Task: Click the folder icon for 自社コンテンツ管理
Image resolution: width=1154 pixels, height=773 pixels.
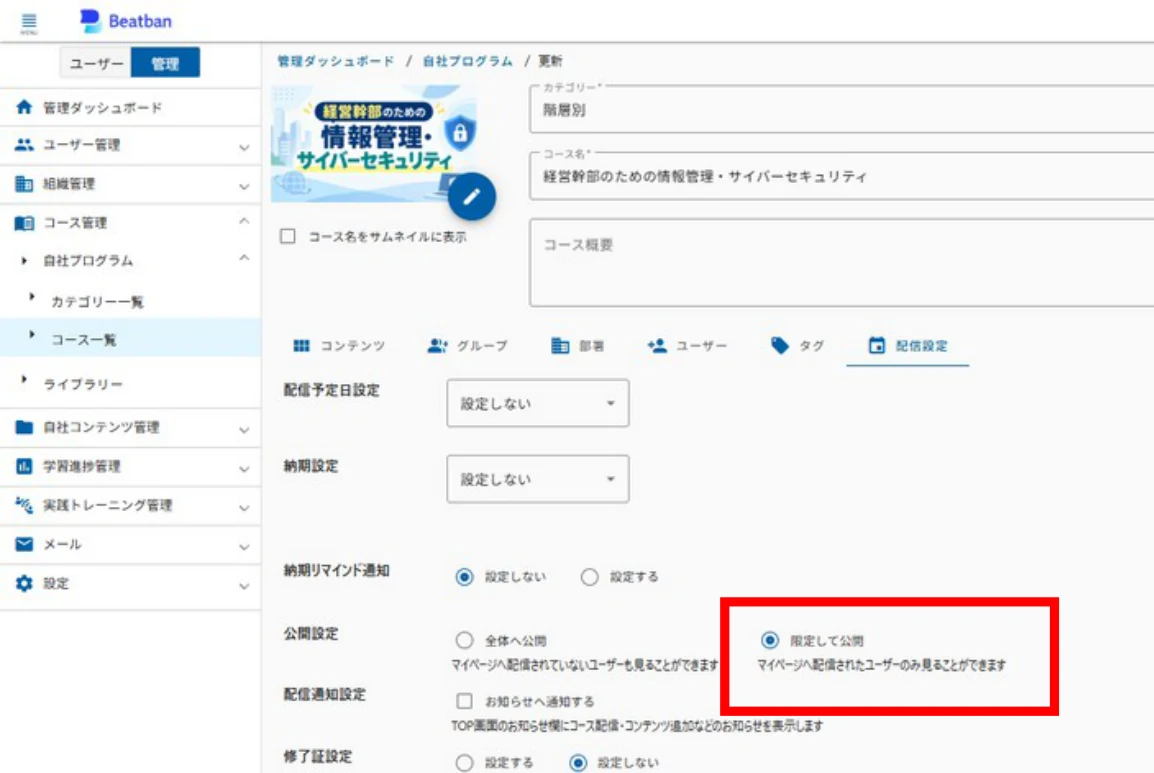Action: coord(24,427)
